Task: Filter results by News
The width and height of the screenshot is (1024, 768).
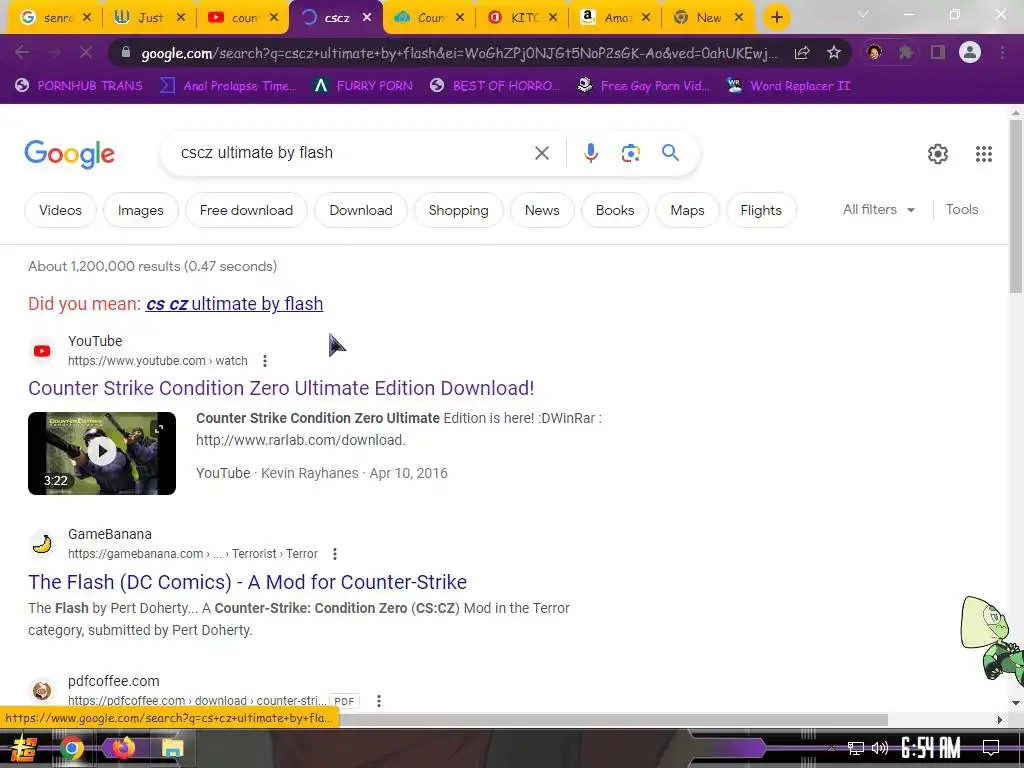Action: click(542, 210)
